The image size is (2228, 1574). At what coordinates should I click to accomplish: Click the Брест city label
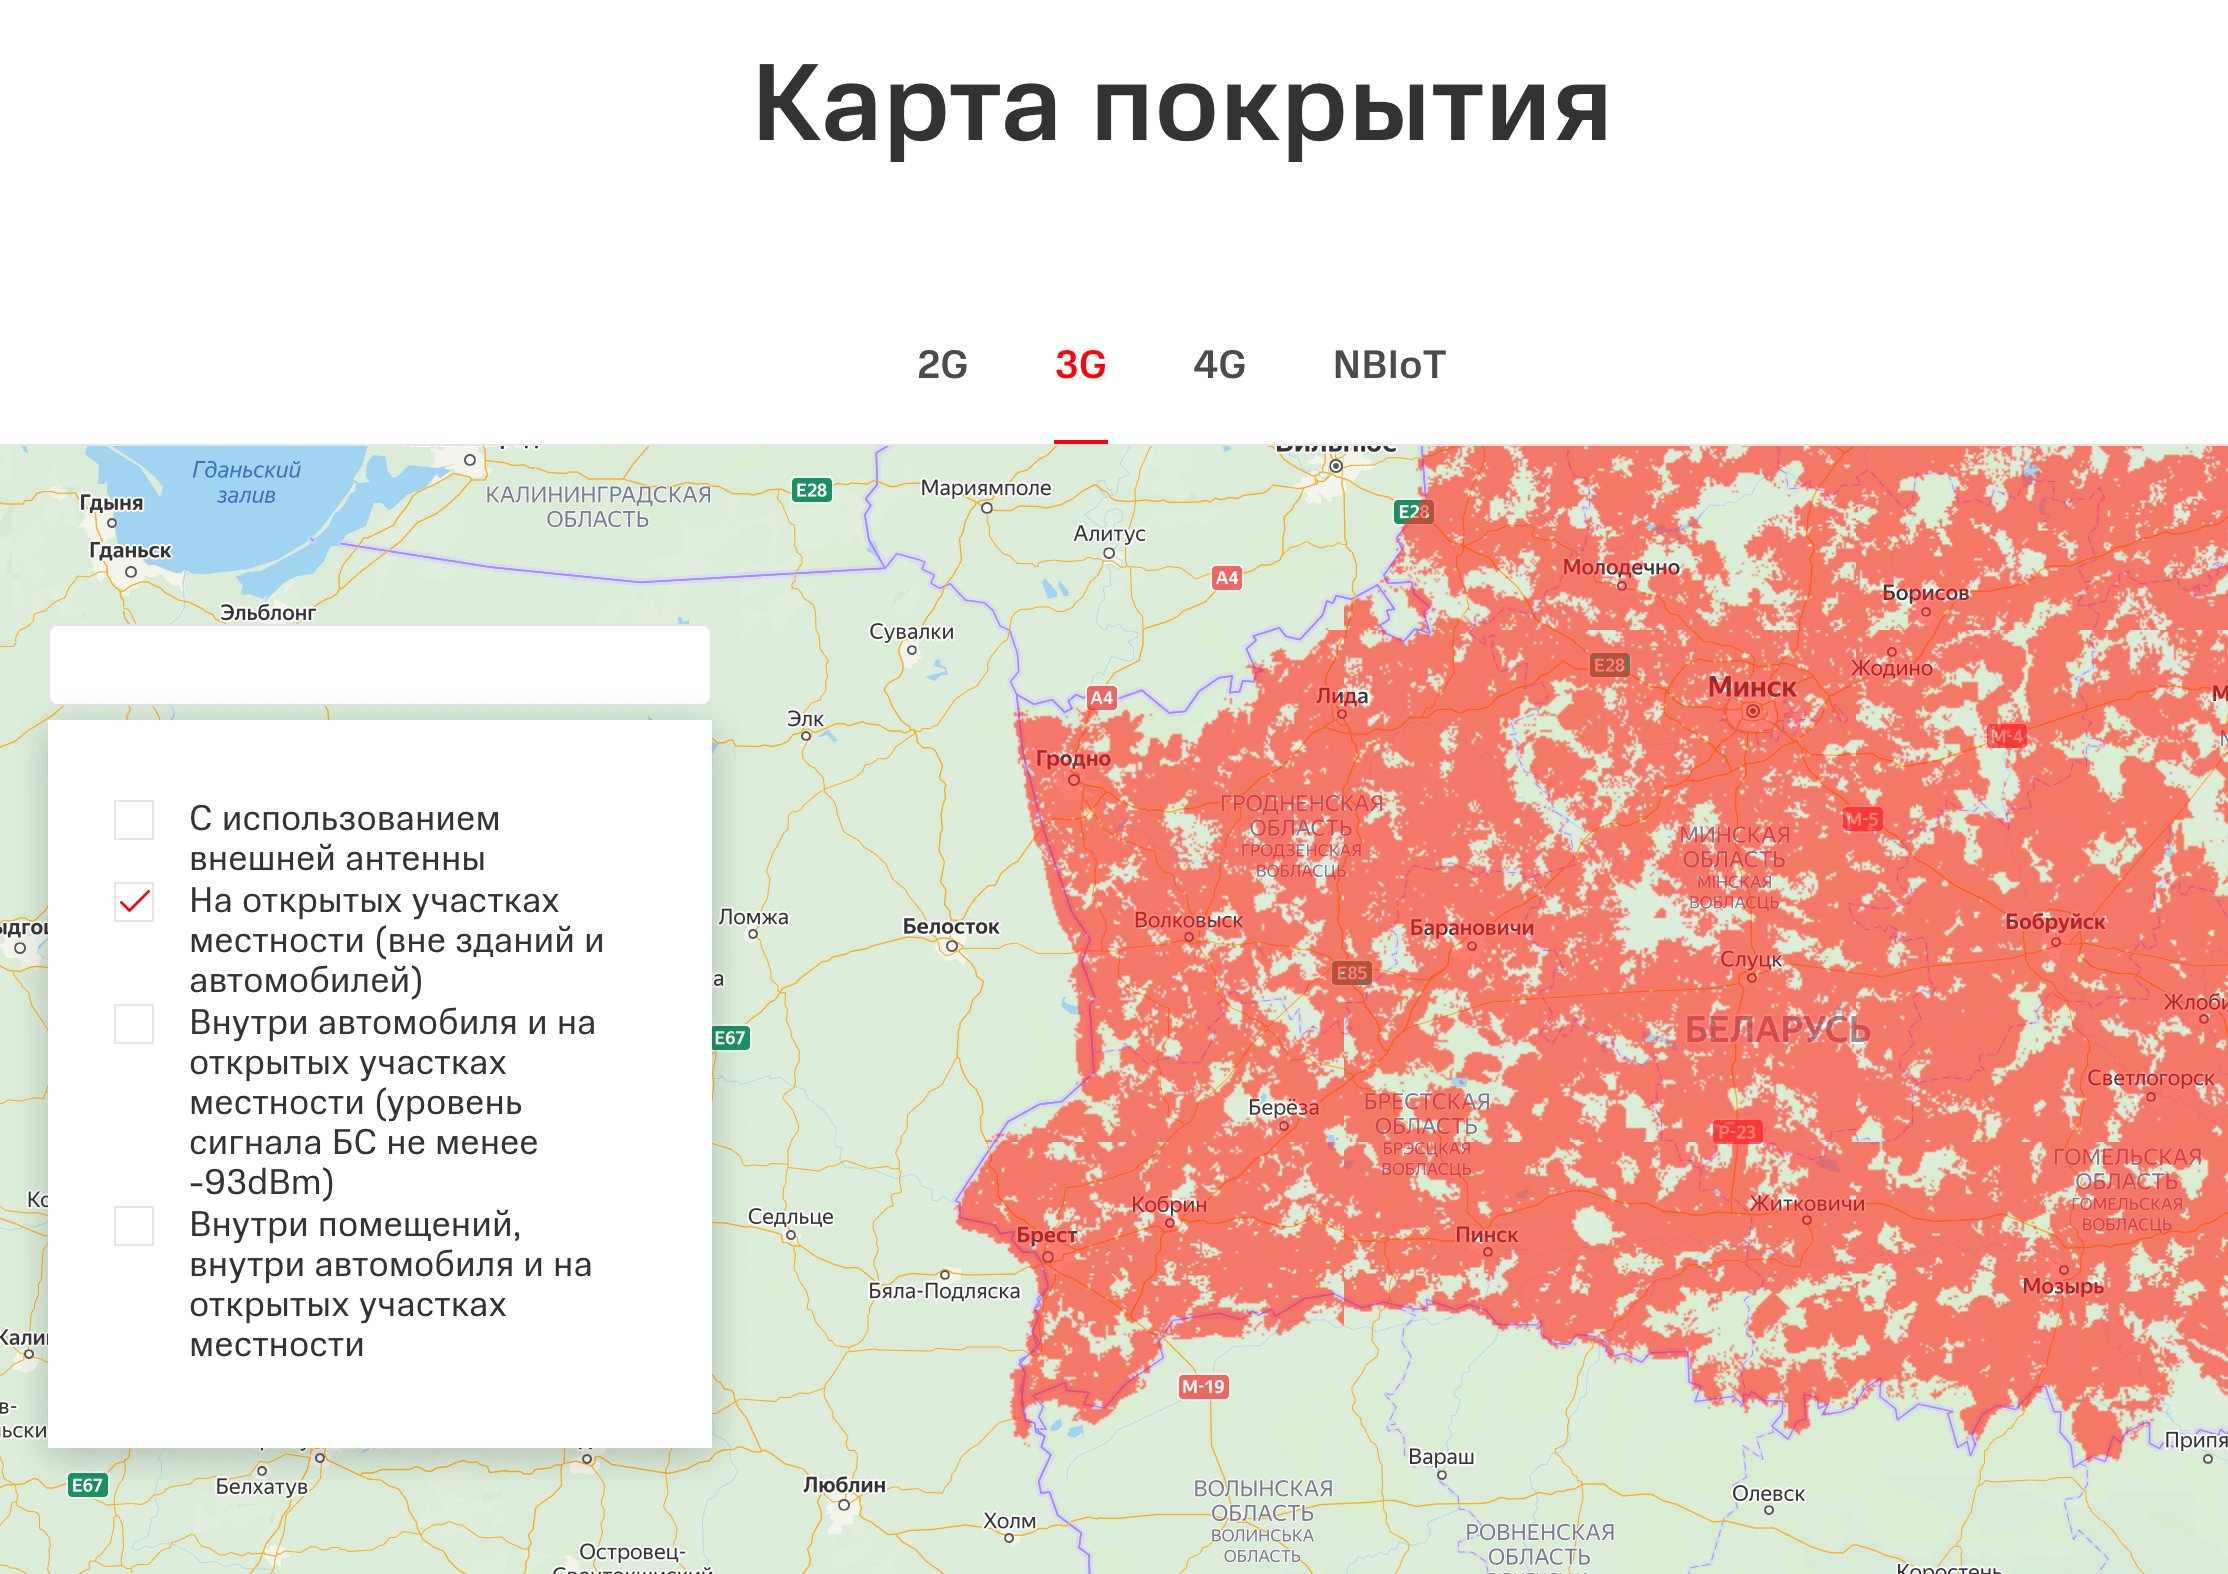pyautogui.click(x=1046, y=1235)
